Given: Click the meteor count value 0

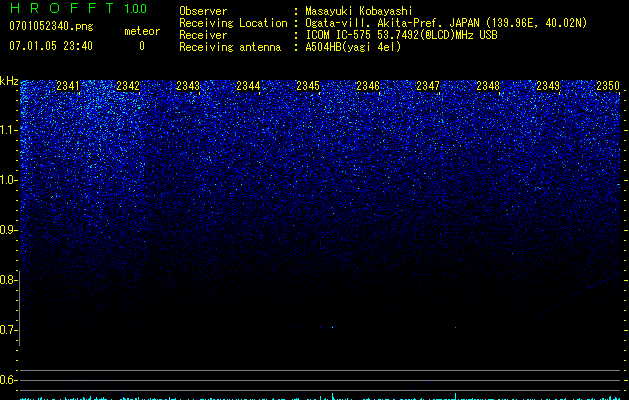Looking at the screenshot, I should 142,46.
